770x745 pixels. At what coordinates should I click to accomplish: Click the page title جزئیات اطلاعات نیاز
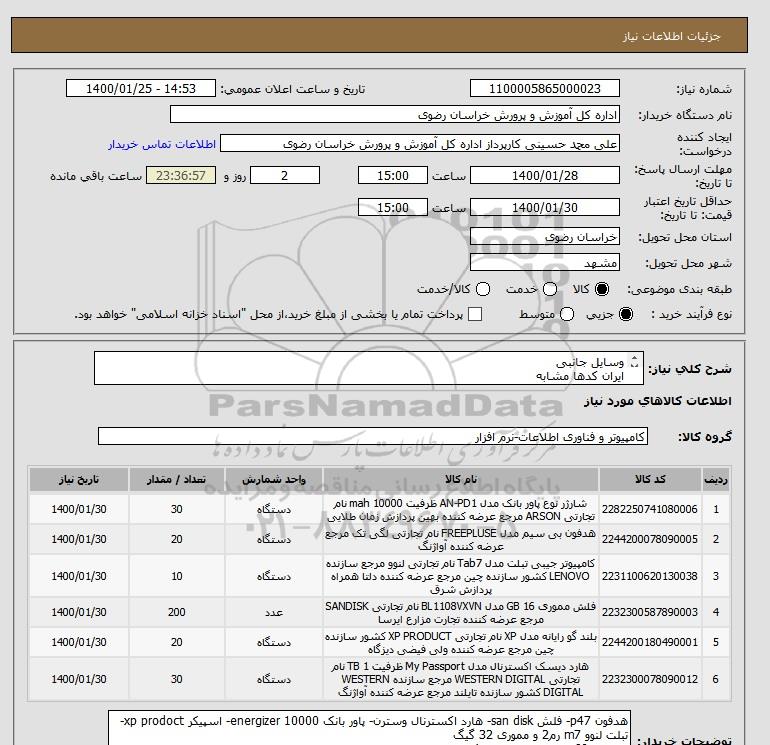(671, 36)
